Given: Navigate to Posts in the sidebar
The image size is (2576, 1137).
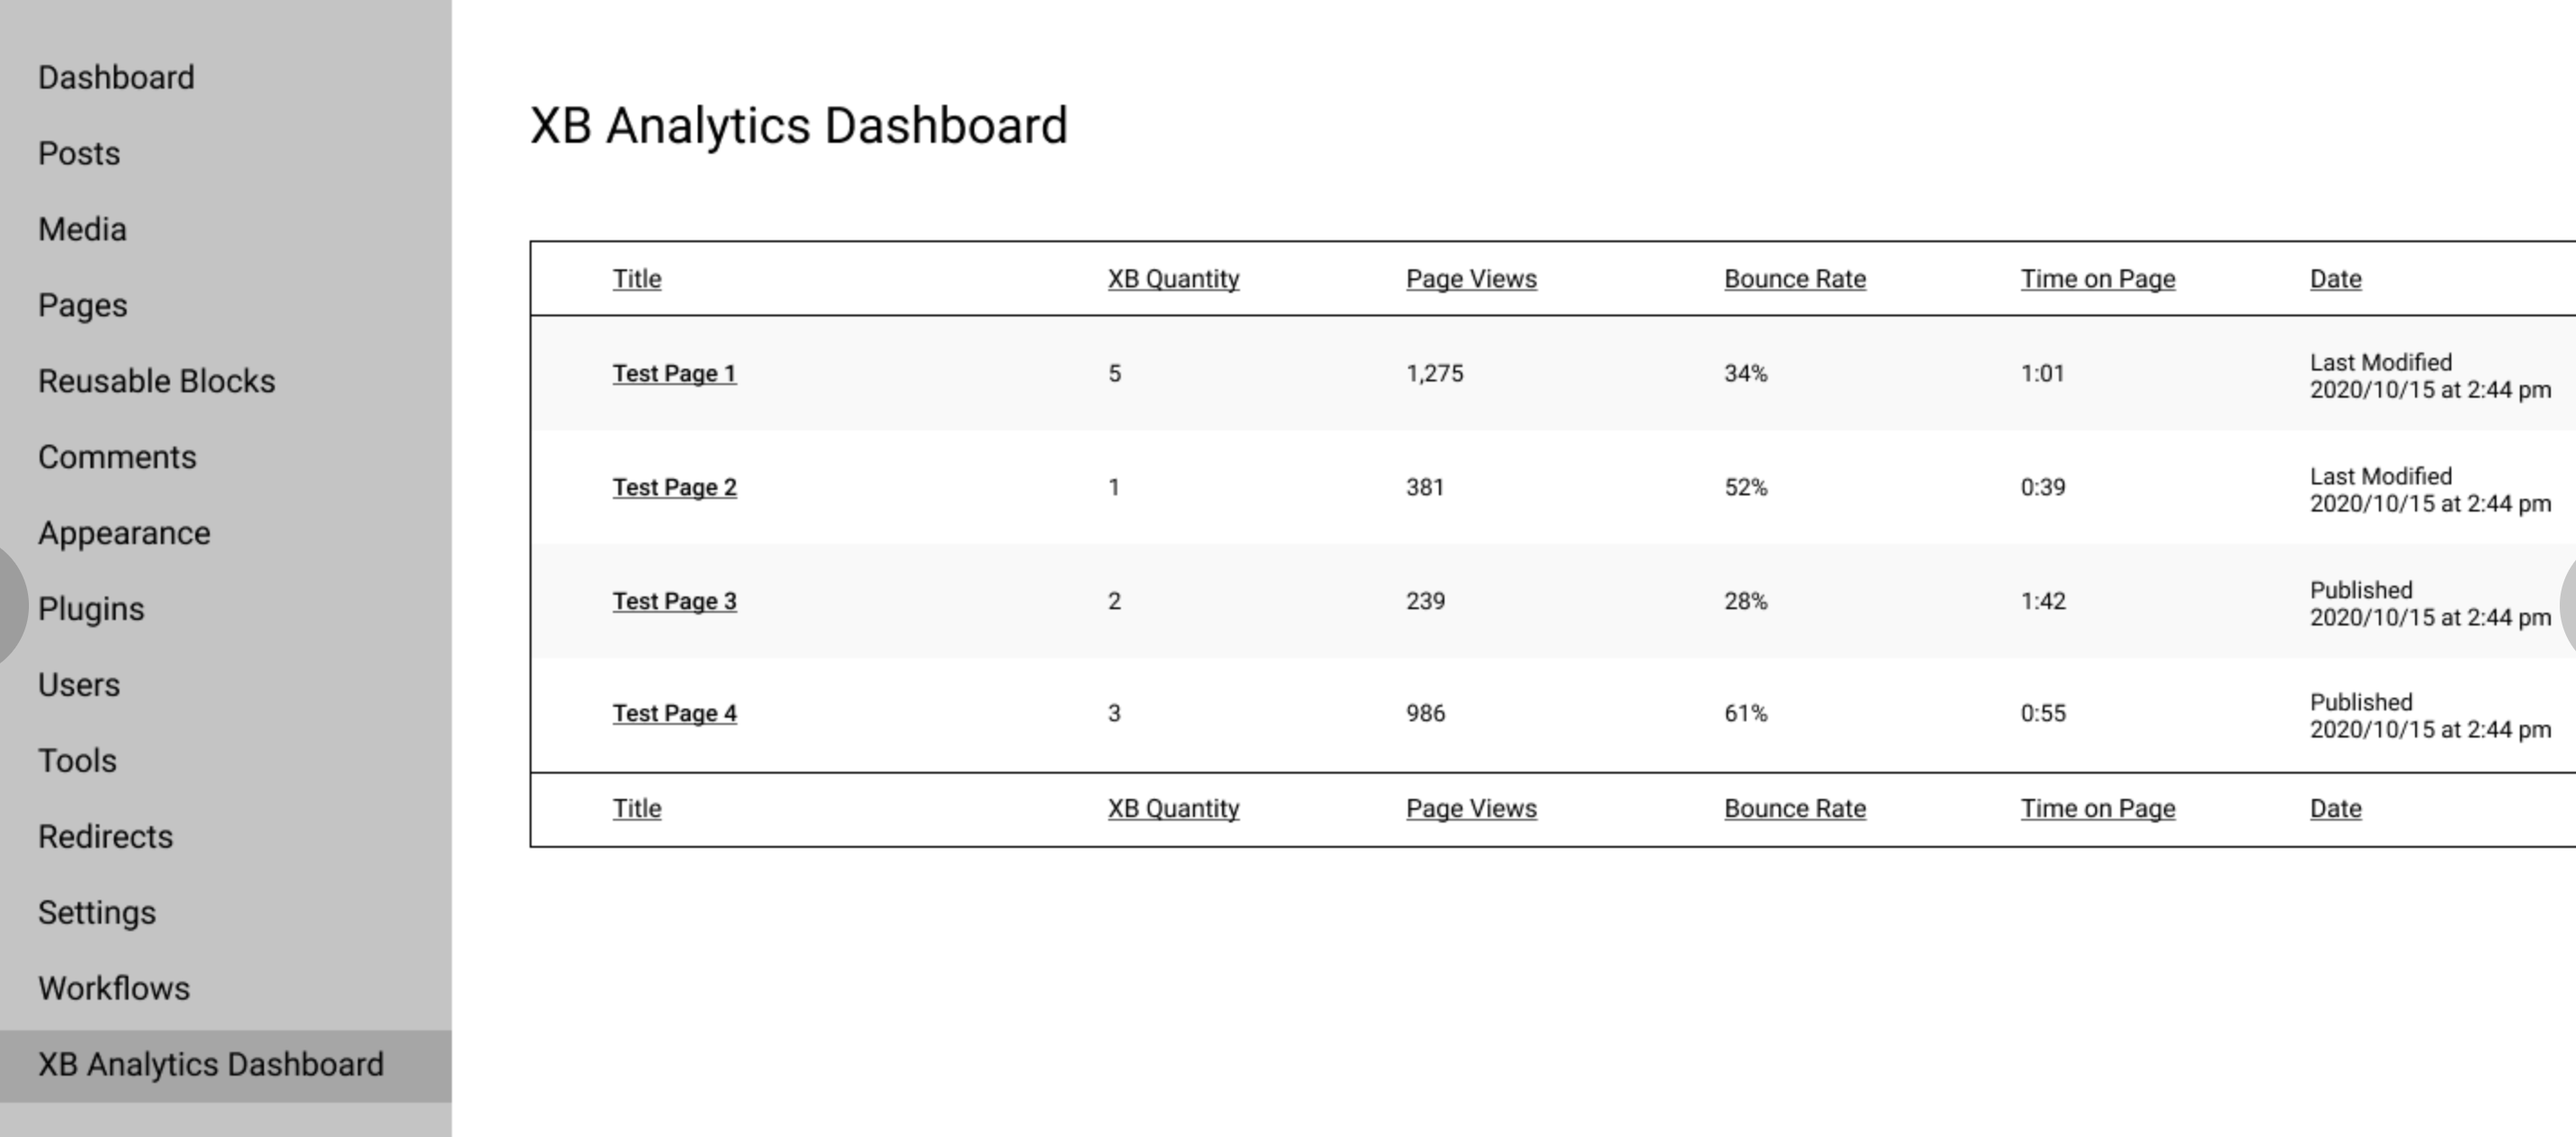Looking at the screenshot, I should click(79, 153).
